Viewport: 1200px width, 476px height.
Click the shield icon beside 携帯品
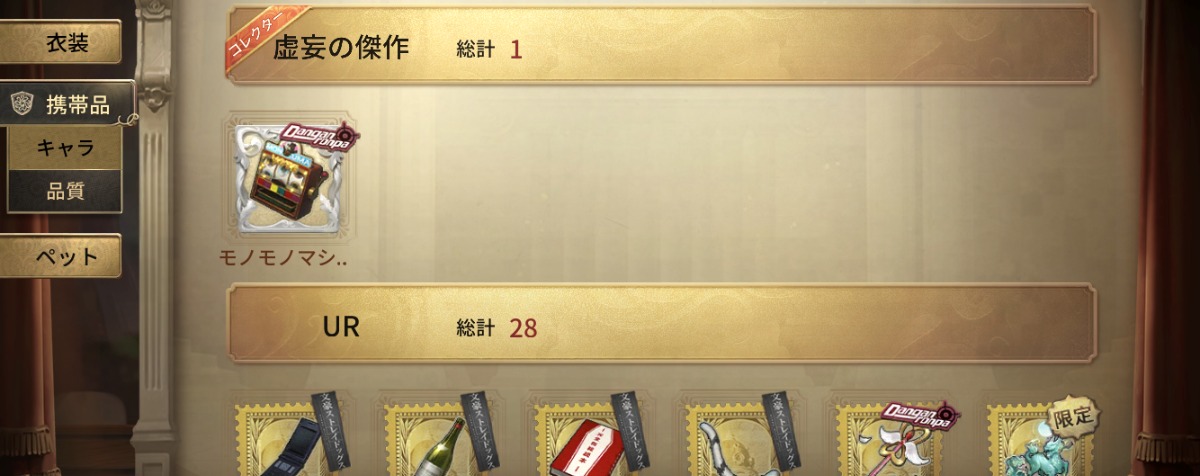click(x=23, y=103)
